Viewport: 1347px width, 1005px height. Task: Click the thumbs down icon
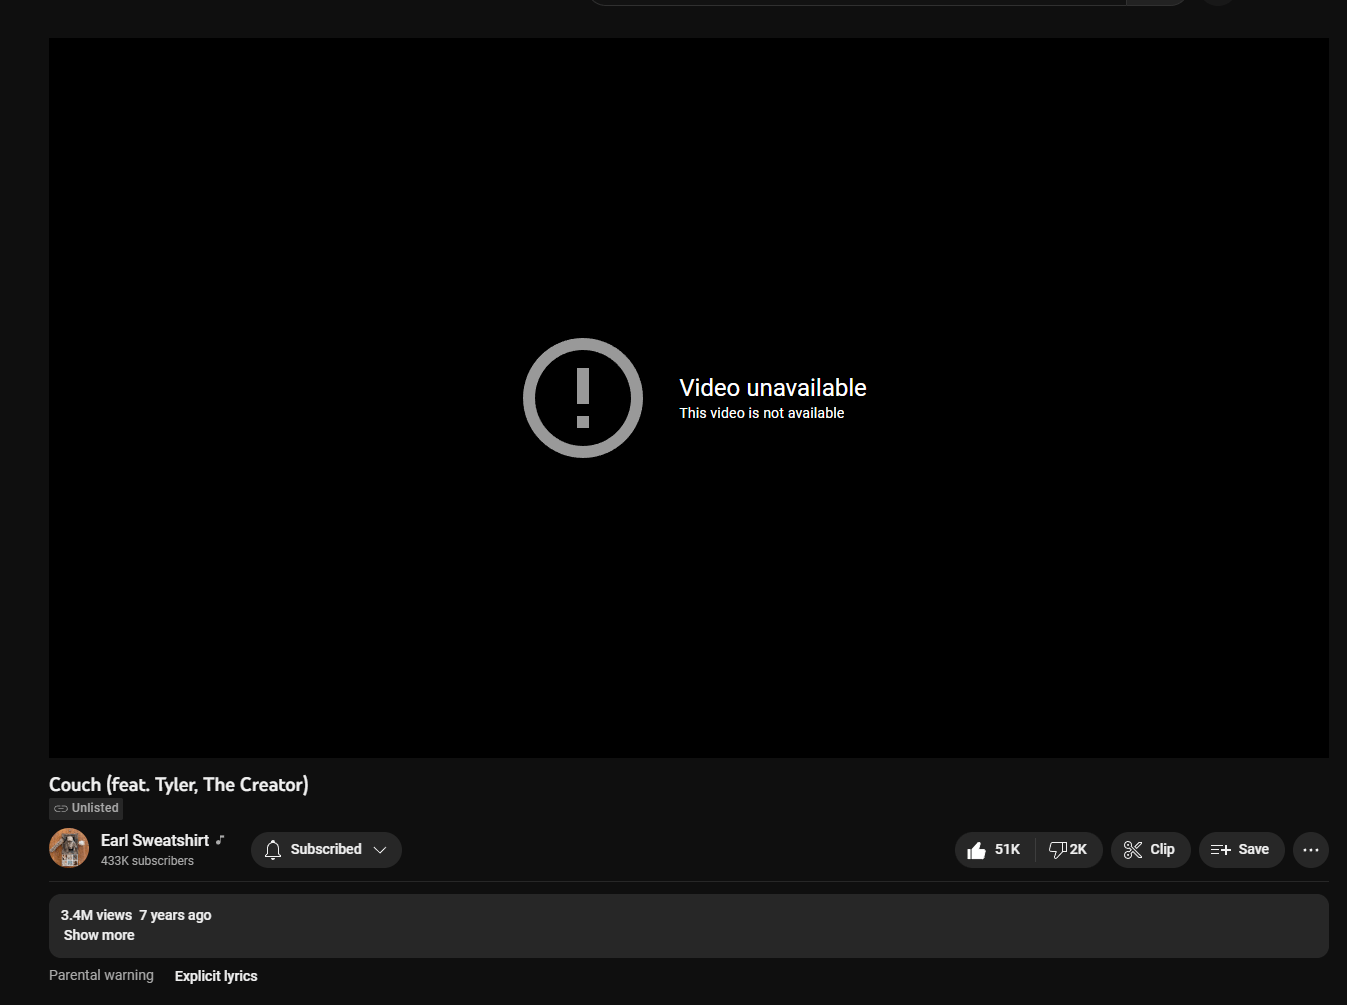click(1058, 849)
